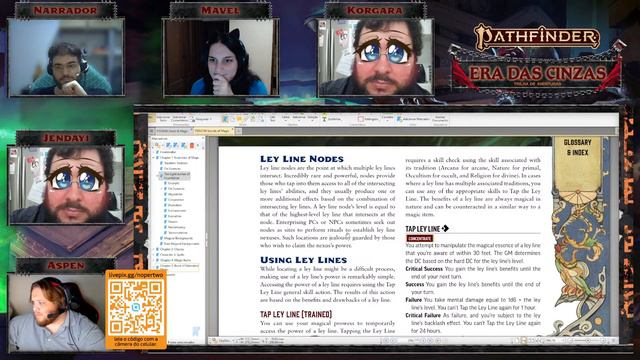Adjust the zoom slider in status bar
This screenshot has width=640, height=360.
(587, 340)
